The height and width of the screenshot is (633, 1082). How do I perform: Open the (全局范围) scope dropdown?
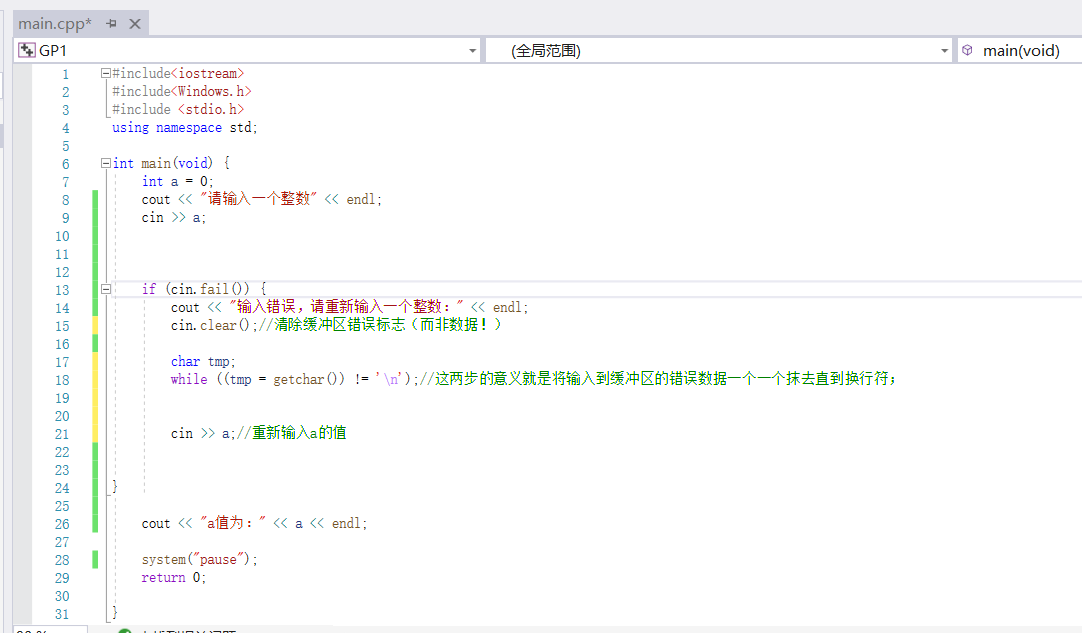tap(945, 50)
